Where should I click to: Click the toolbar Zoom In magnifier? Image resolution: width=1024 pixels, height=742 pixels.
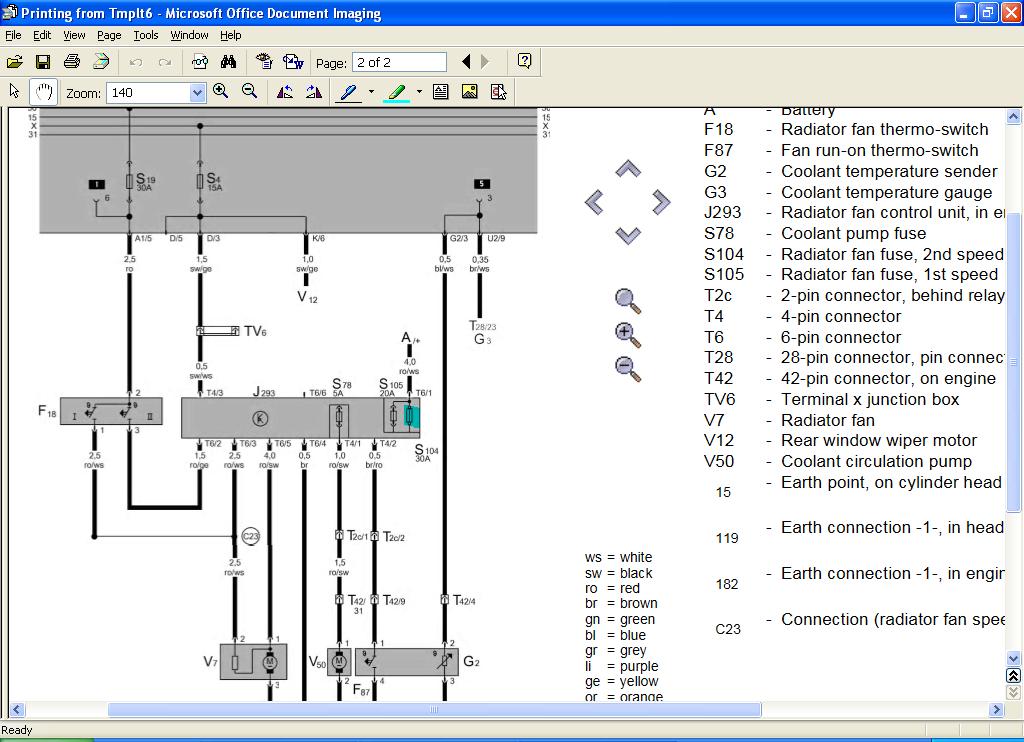pos(221,92)
